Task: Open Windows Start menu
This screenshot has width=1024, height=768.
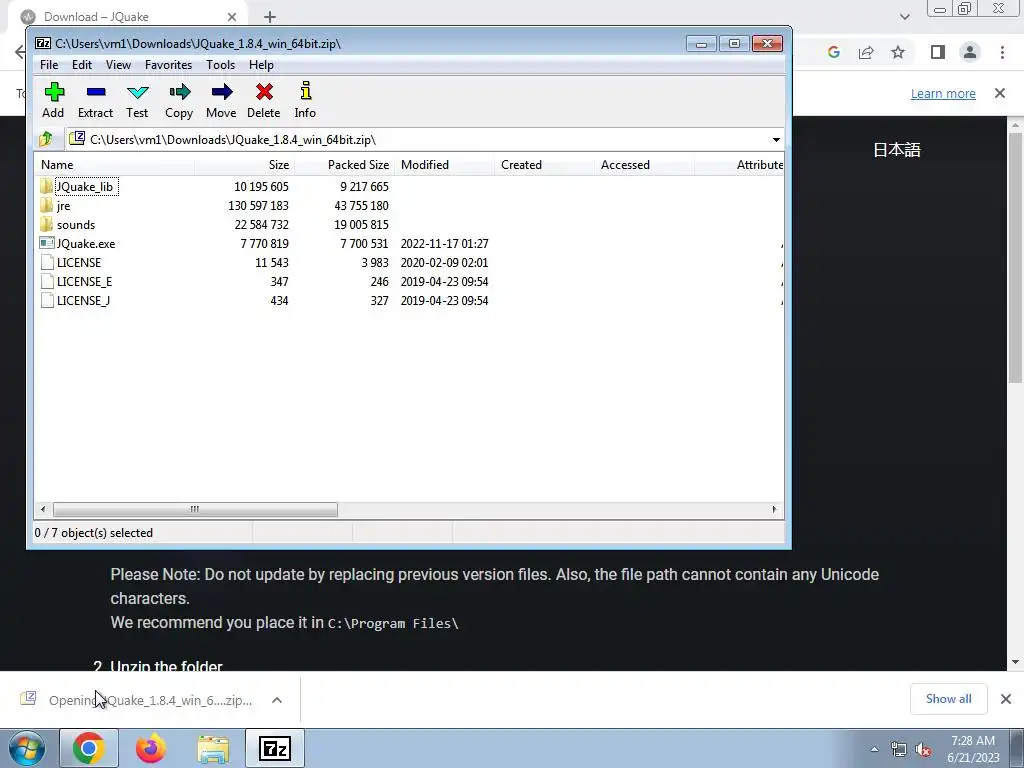Action: (26, 748)
